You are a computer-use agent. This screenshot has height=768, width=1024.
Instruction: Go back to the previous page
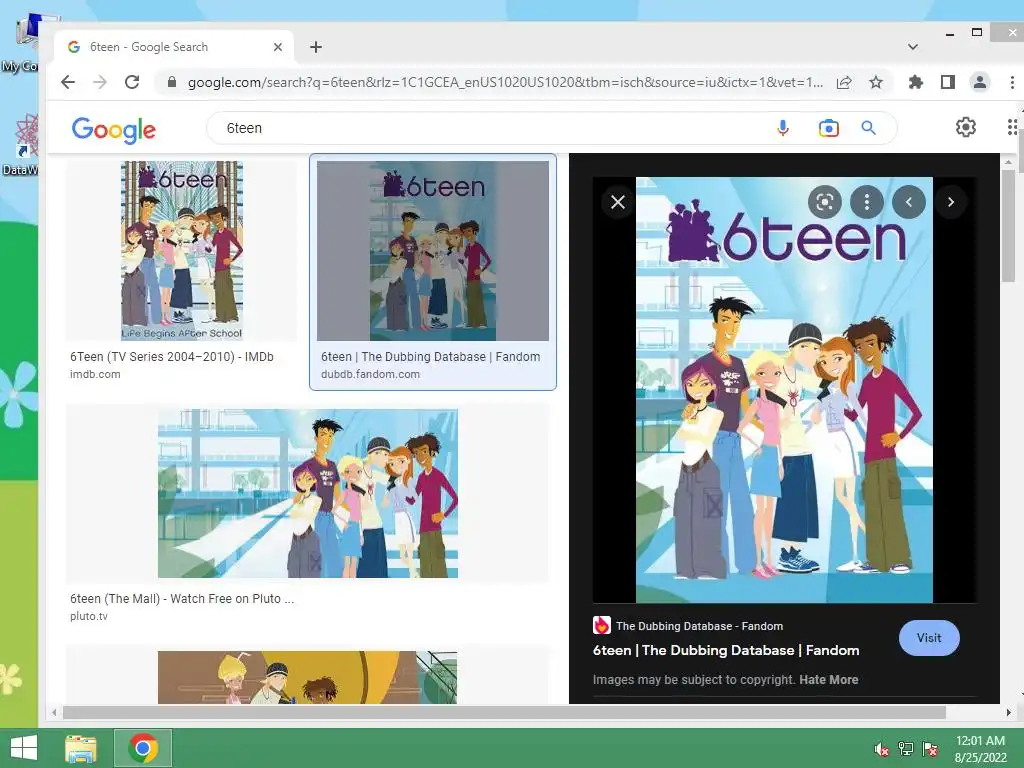click(x=68, y=82)
